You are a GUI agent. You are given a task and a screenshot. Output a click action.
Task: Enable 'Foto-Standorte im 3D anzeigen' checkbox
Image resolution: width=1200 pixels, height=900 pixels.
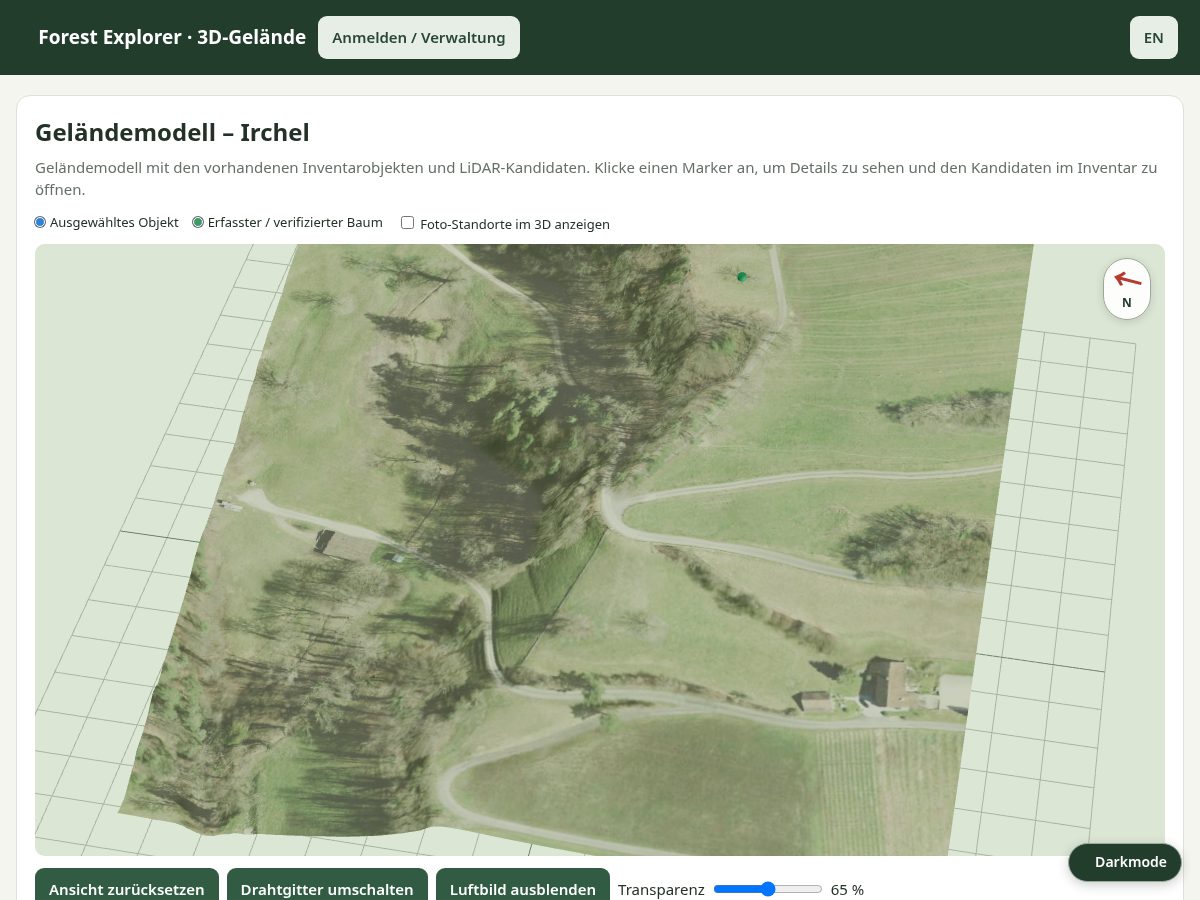[x=407, y=223]
